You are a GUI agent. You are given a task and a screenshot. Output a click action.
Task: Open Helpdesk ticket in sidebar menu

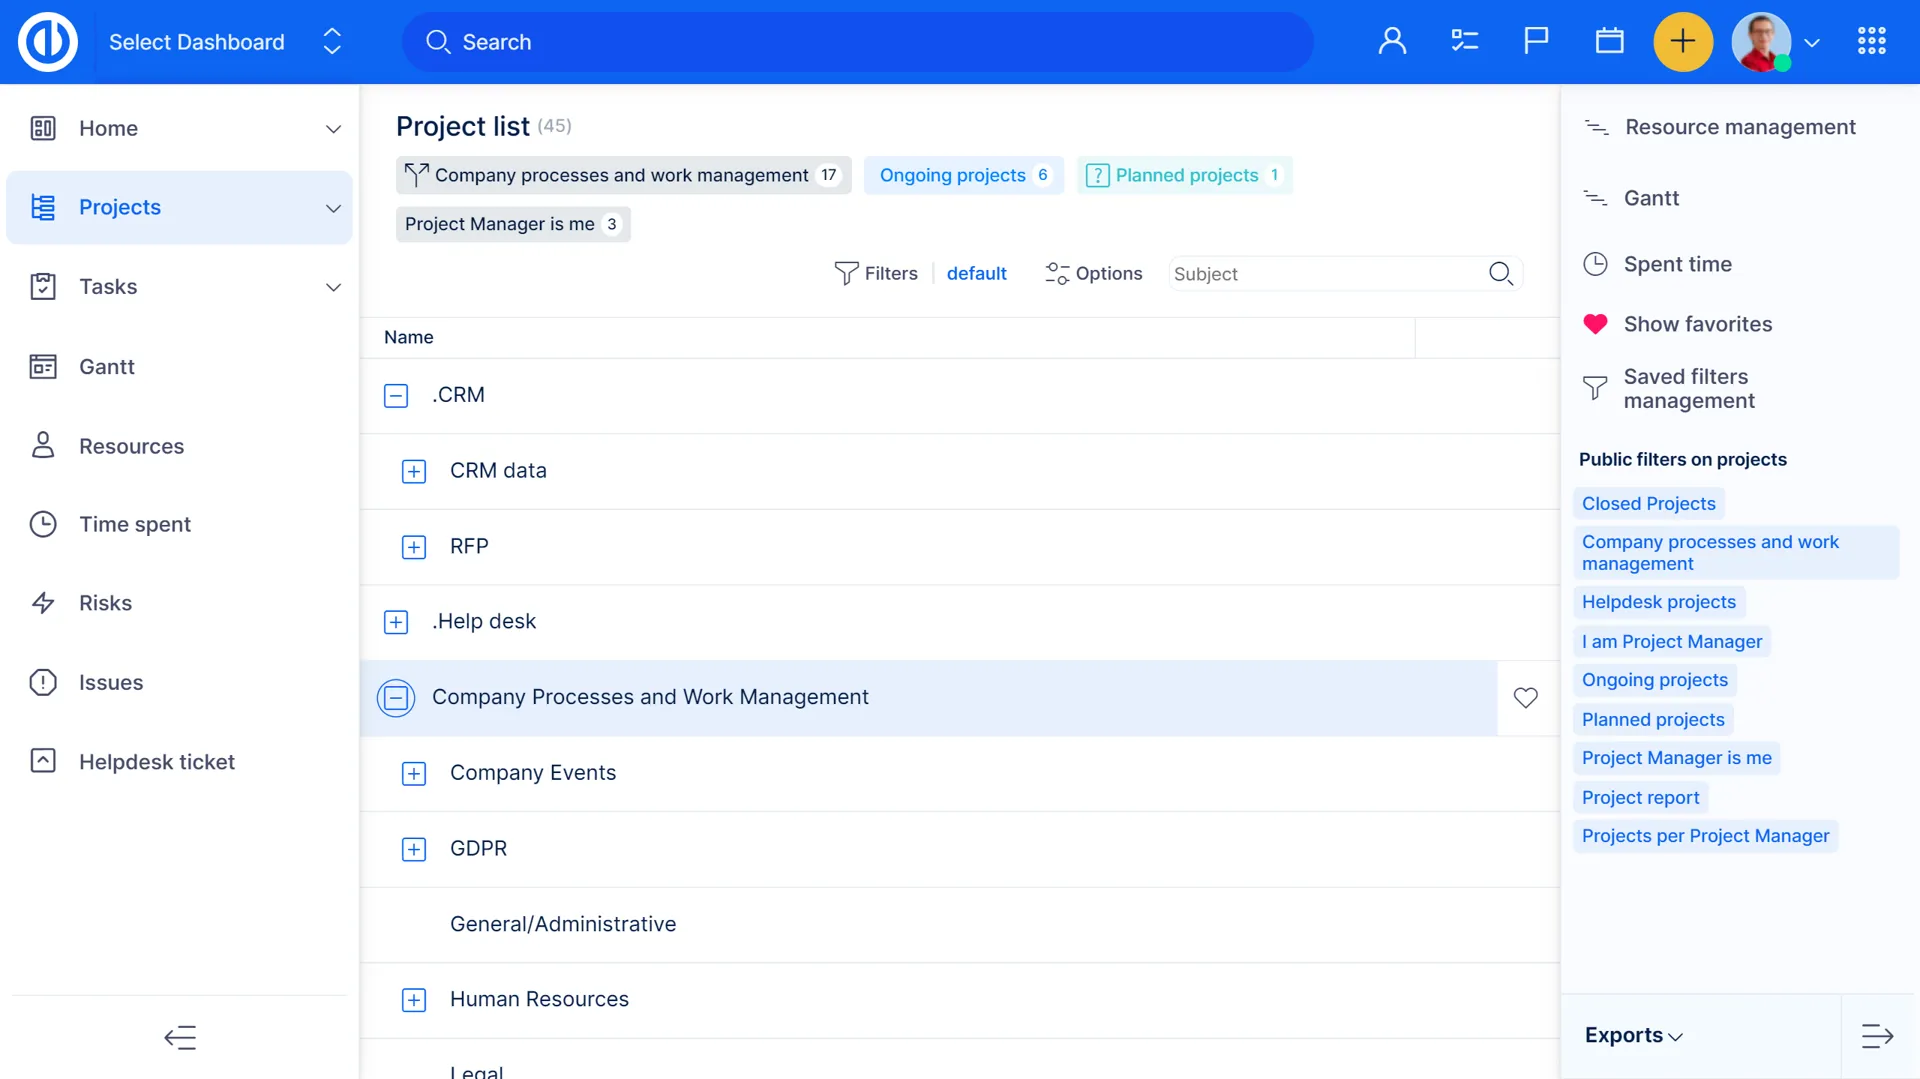pyautogui.click(x=156, y=762)
